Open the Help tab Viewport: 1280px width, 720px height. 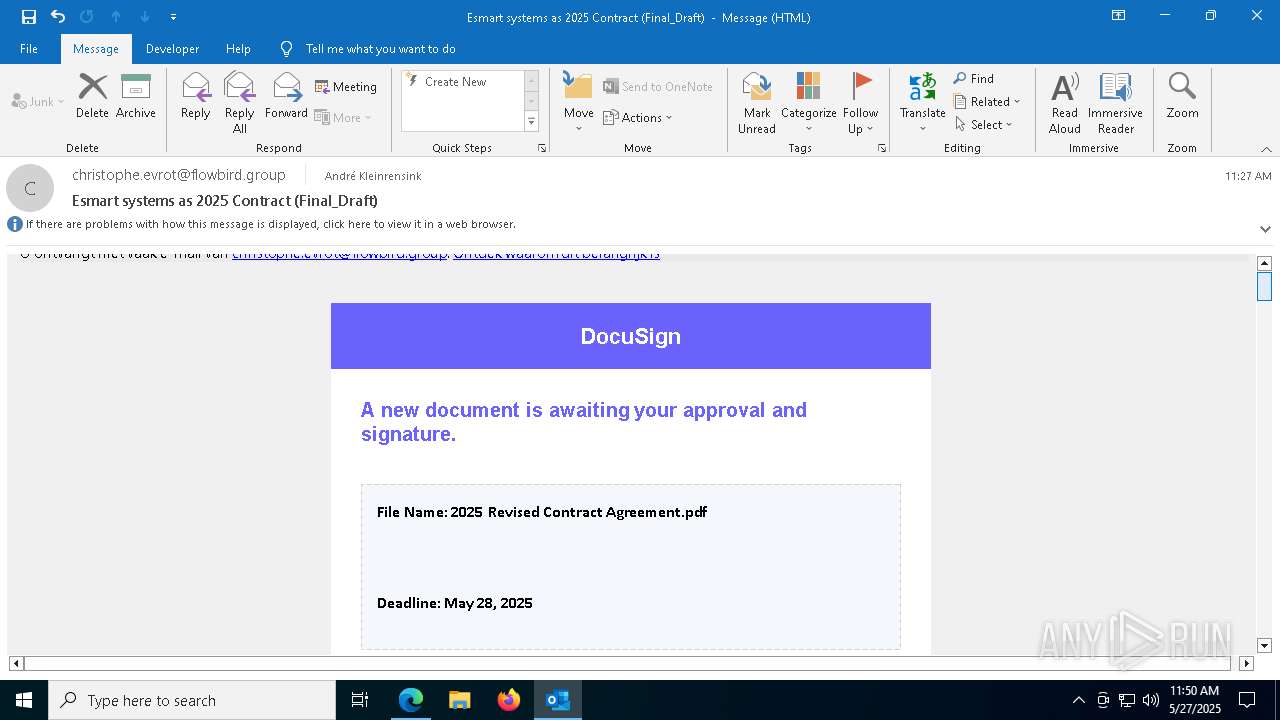tap(238, 49)
